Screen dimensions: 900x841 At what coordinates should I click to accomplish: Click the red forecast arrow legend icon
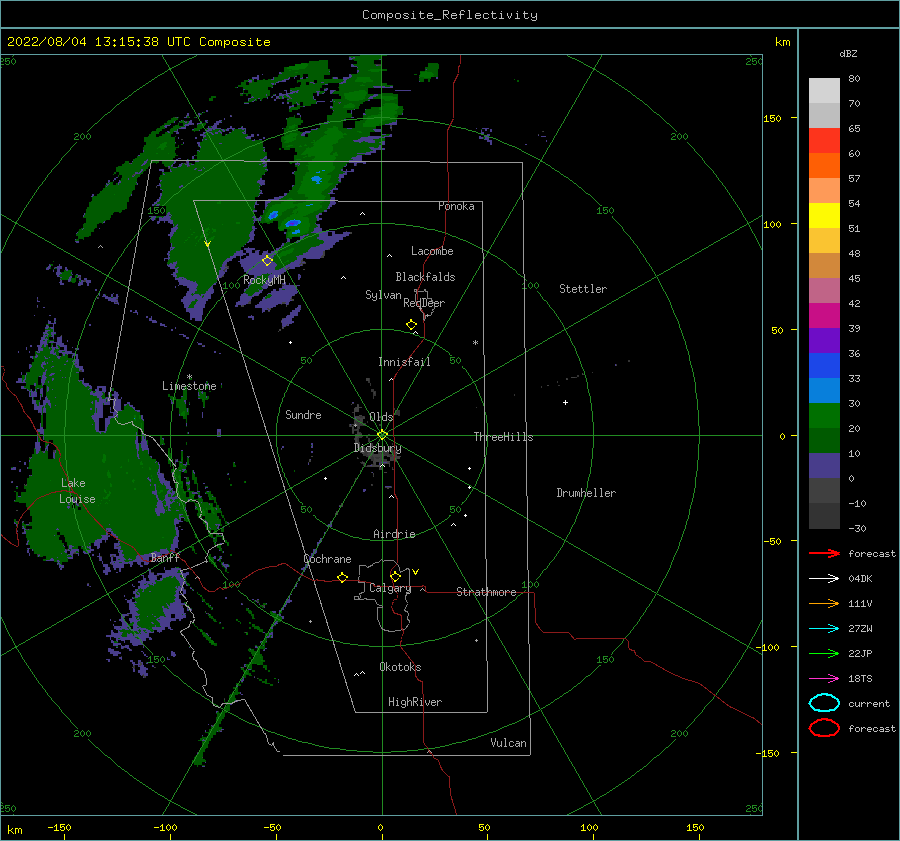824,553
